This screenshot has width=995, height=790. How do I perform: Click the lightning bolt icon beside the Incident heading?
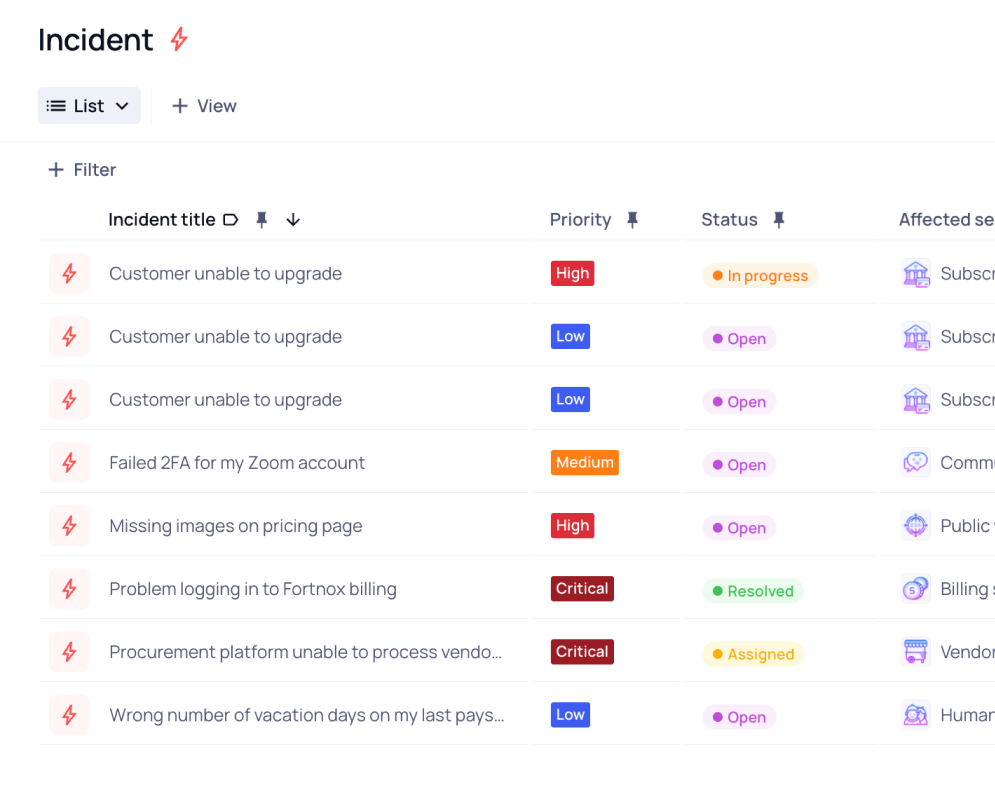[179, 40]
